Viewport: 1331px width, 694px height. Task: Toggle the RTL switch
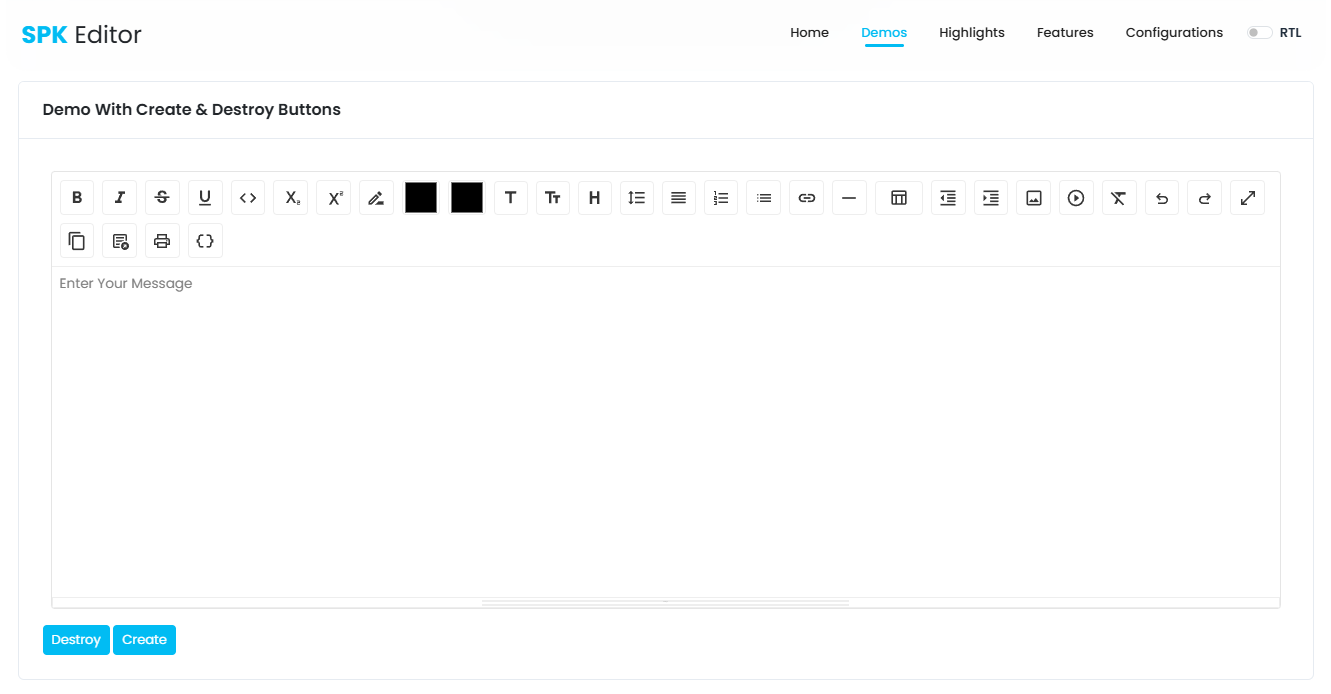pyautogui.click(x=1258, y=31)
